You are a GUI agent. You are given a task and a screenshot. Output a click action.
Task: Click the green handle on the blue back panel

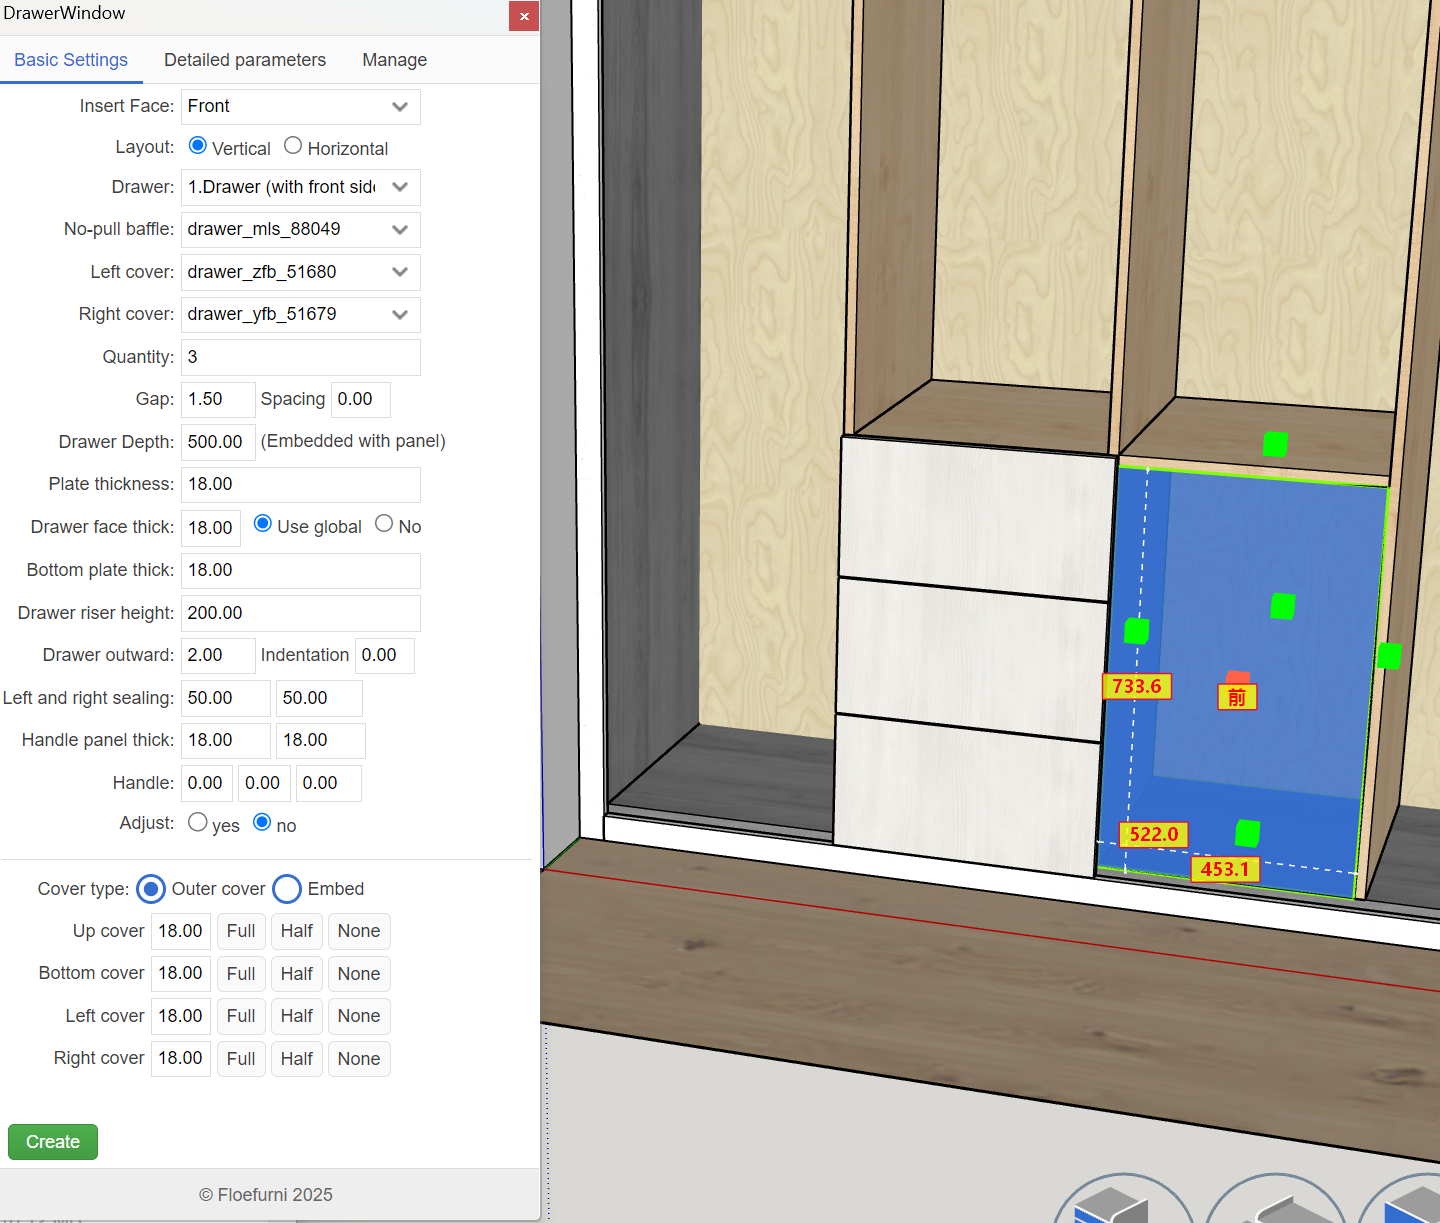point(1282,606)
